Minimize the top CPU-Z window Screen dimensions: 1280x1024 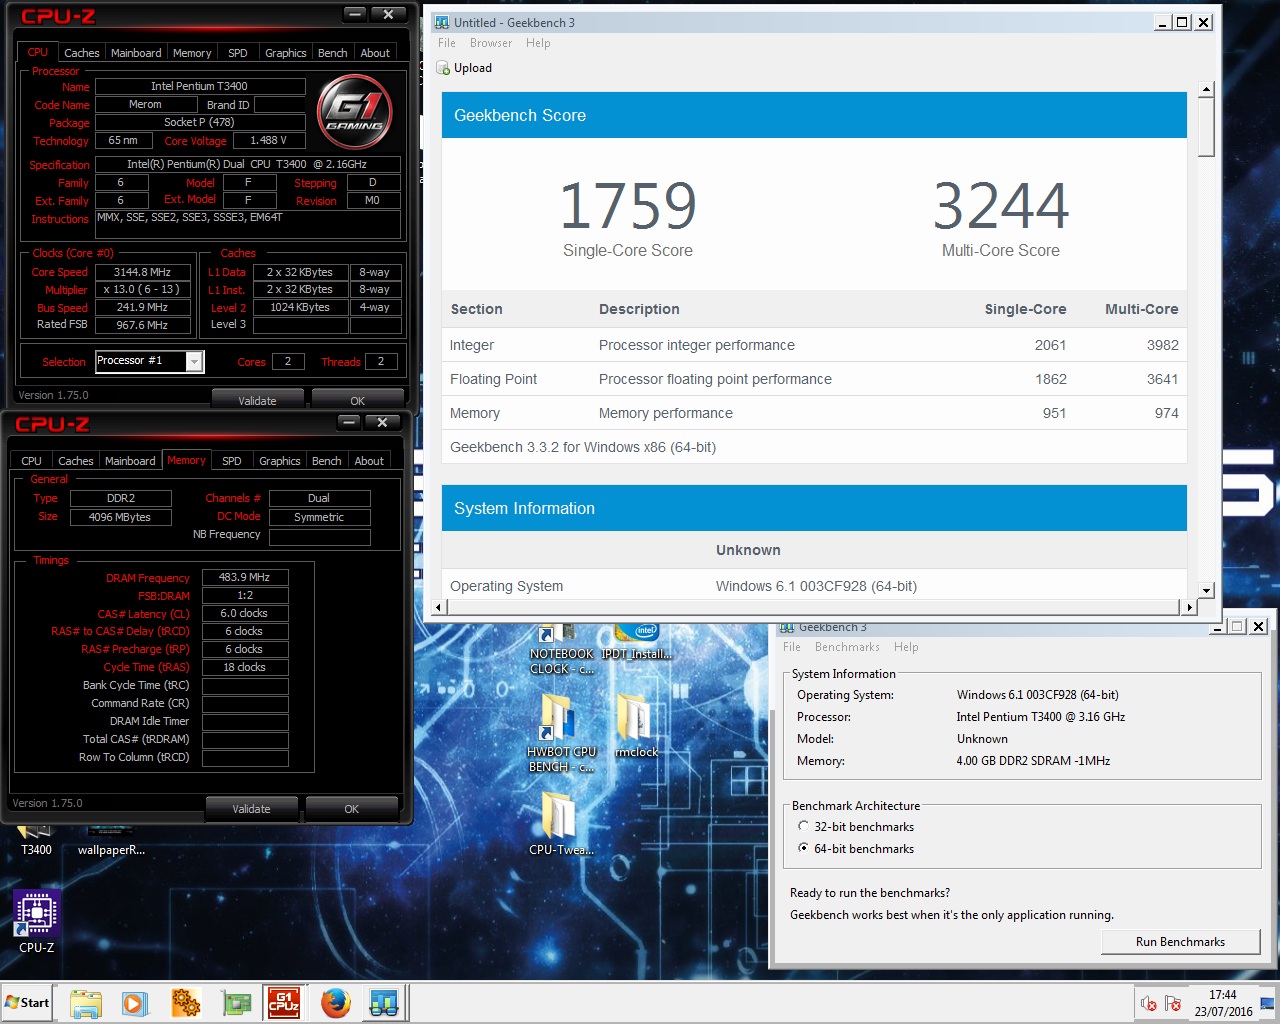click(x=354, y=14)
